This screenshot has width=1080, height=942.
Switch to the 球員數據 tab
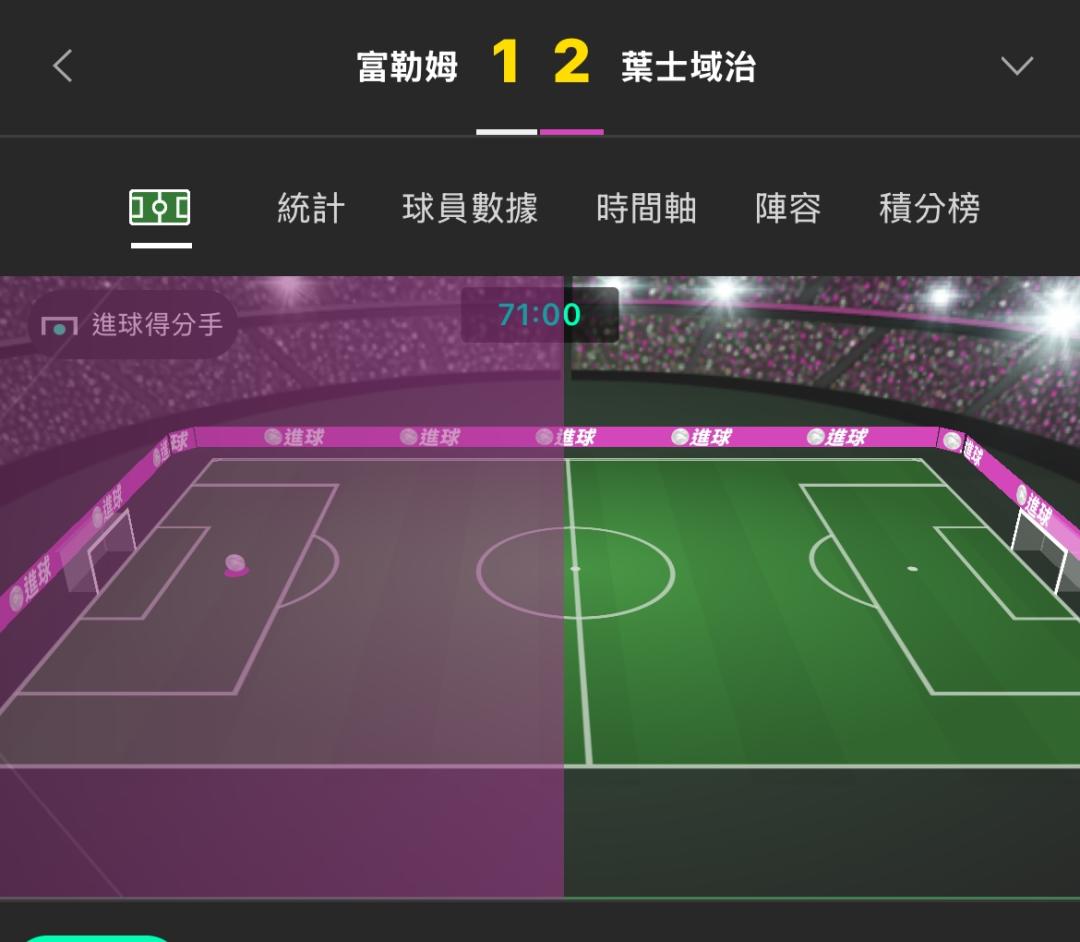[x=470, y=208]
